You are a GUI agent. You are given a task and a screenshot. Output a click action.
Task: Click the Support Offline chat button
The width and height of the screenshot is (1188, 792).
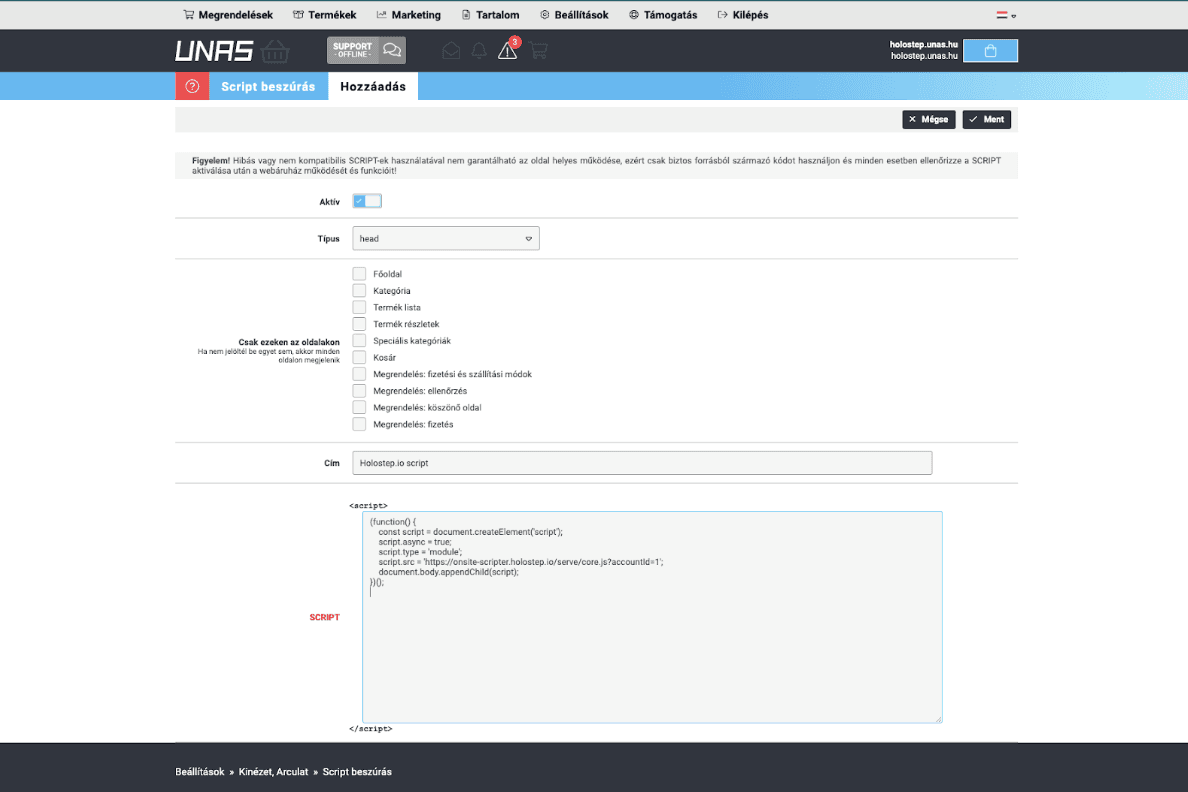(366, 51)
